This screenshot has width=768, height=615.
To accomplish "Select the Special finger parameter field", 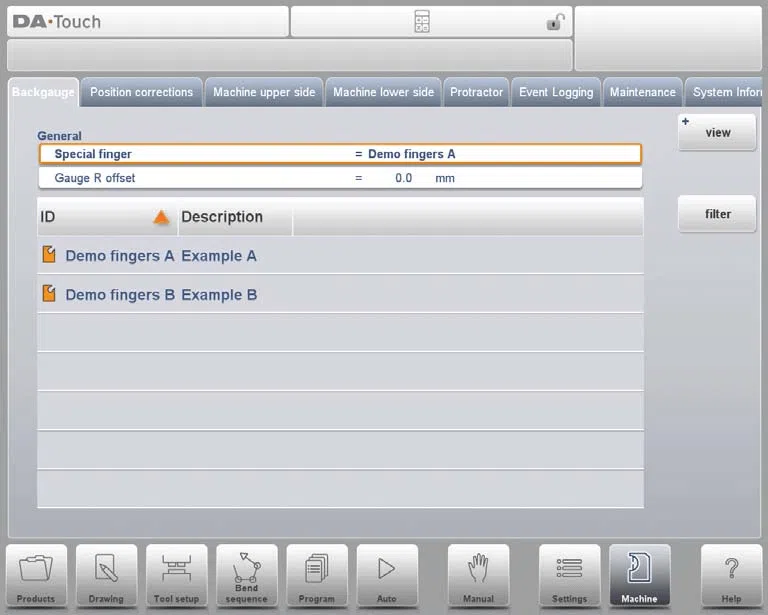I will [x=340, y=154].
